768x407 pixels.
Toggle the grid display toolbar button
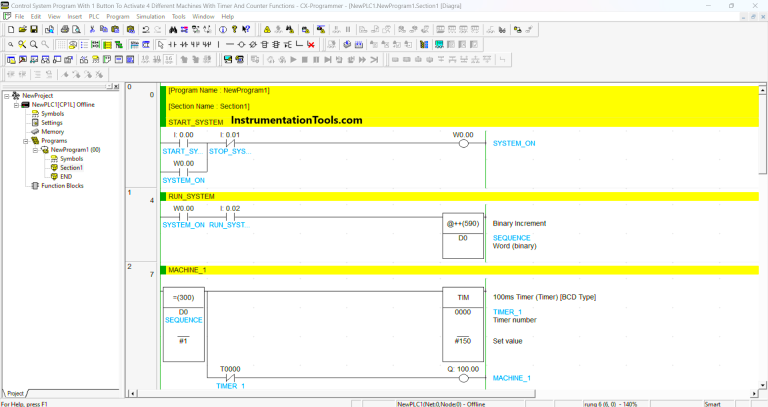coord(61,45)
